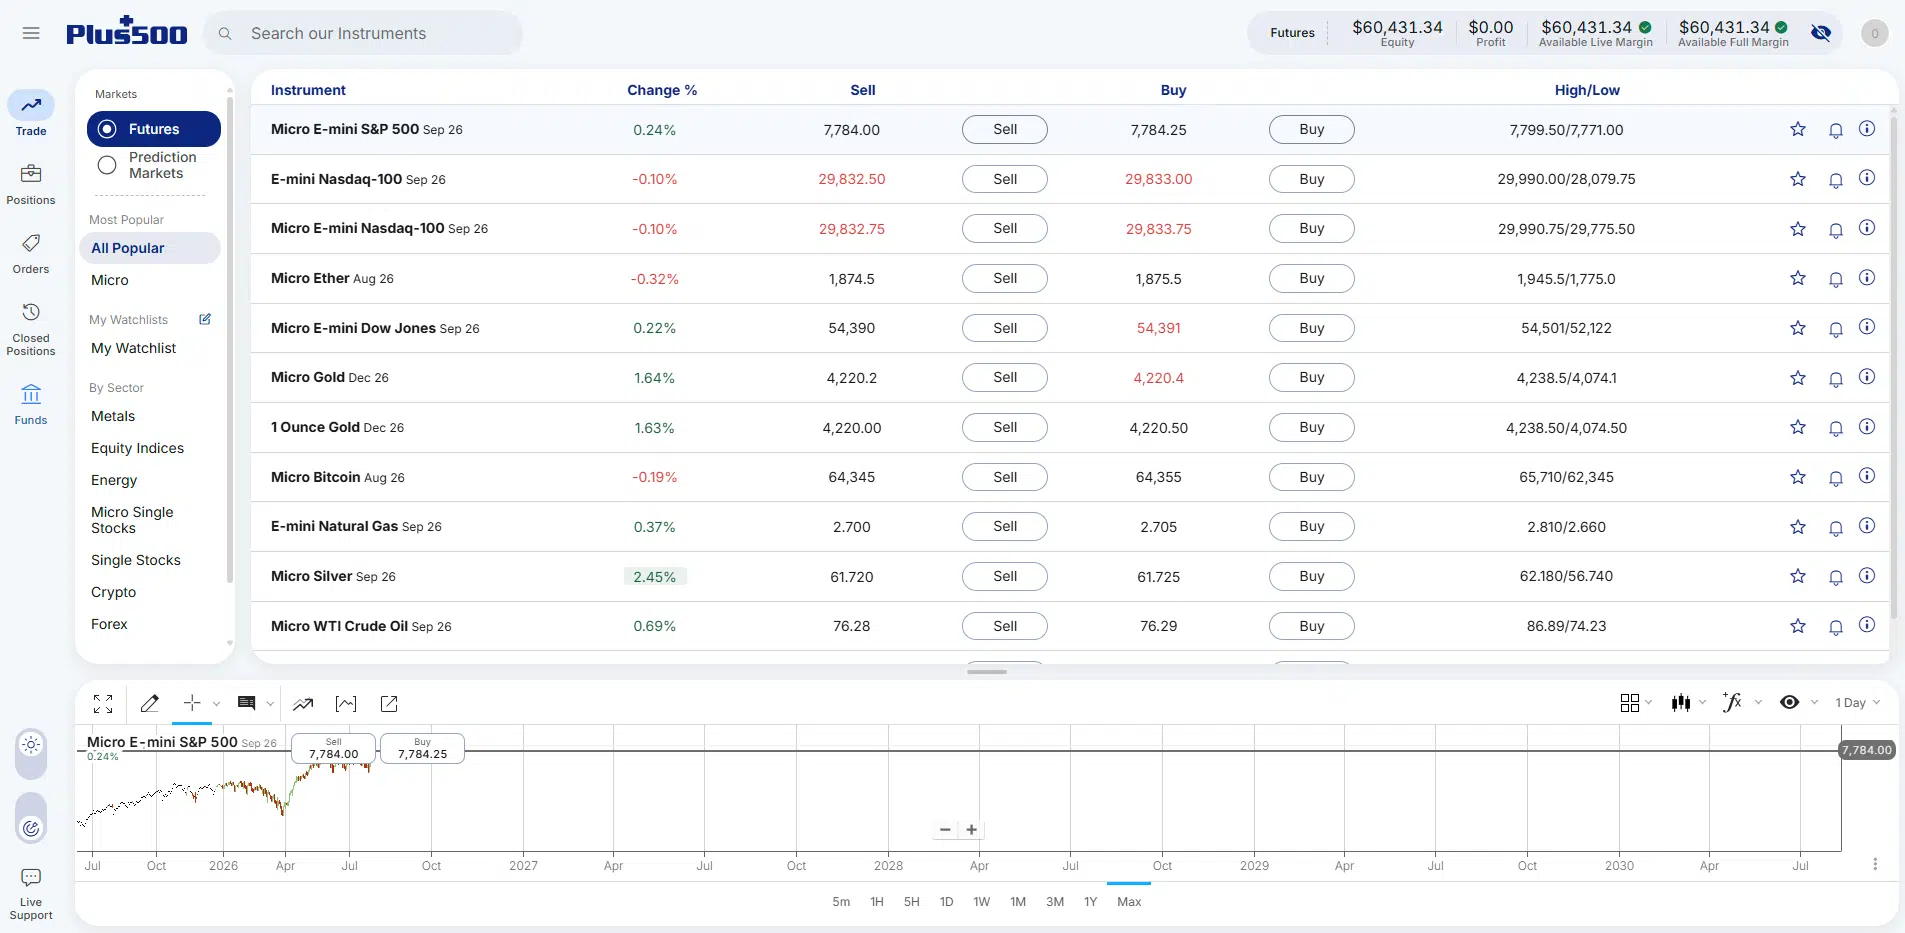The width and height of the screenshot is (1905, 933).
Task: Open the hamburger navigation menu
Action: click(31, 33)
